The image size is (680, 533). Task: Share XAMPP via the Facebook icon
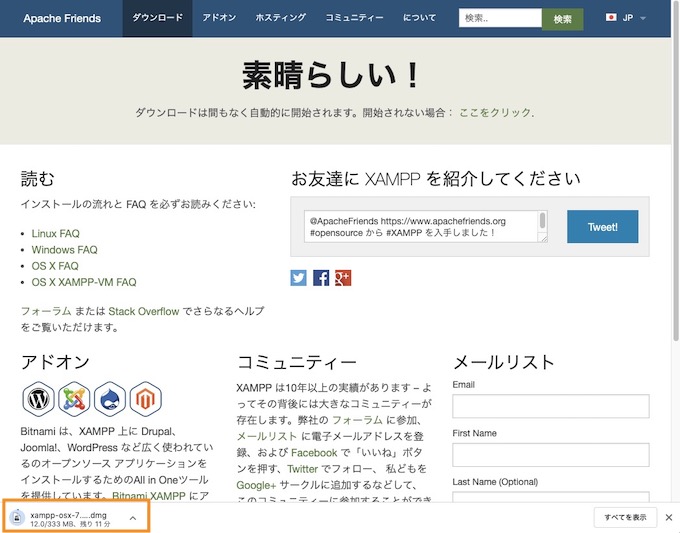pos(321,278)
